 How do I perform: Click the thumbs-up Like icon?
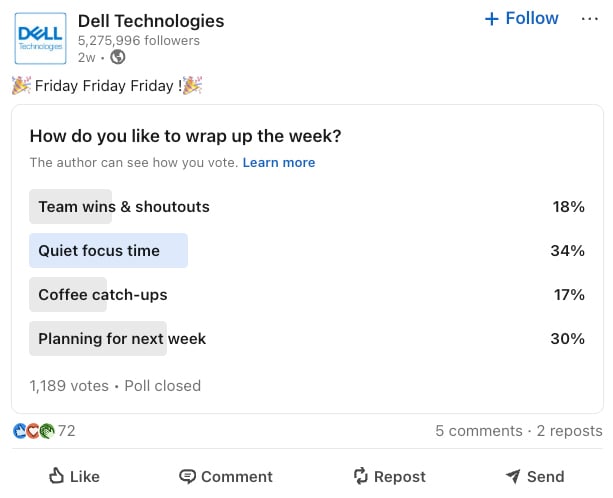coord(57,476)
